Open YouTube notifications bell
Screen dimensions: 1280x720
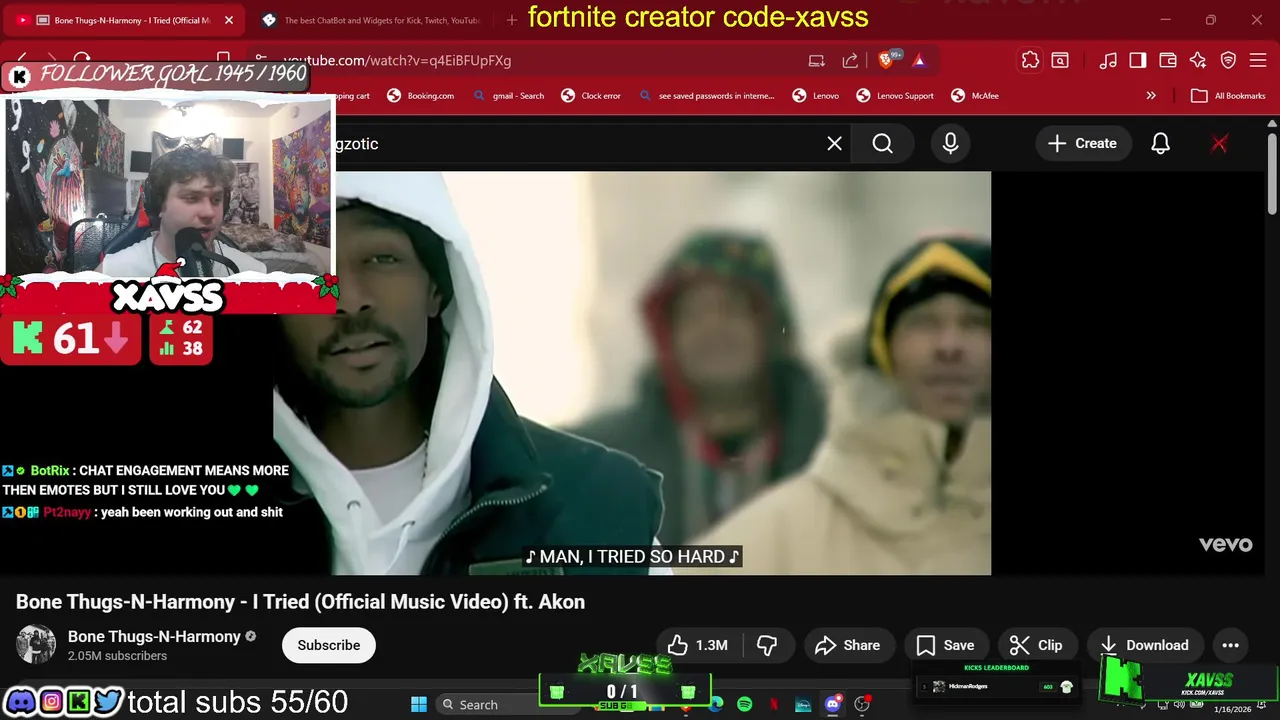click(1160, 144)
